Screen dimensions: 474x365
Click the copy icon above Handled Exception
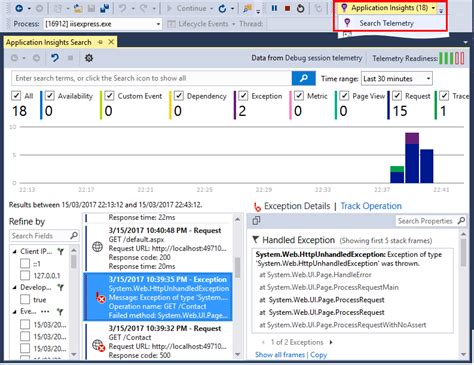point(256,221)
